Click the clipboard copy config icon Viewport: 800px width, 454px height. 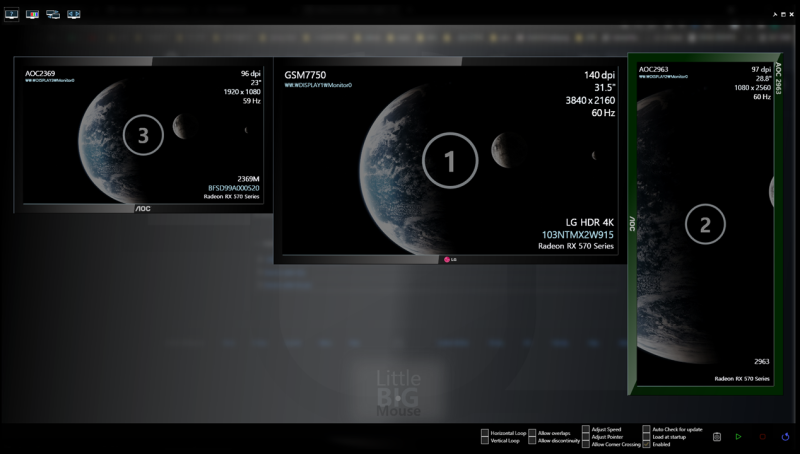click(x=717, y=437)
